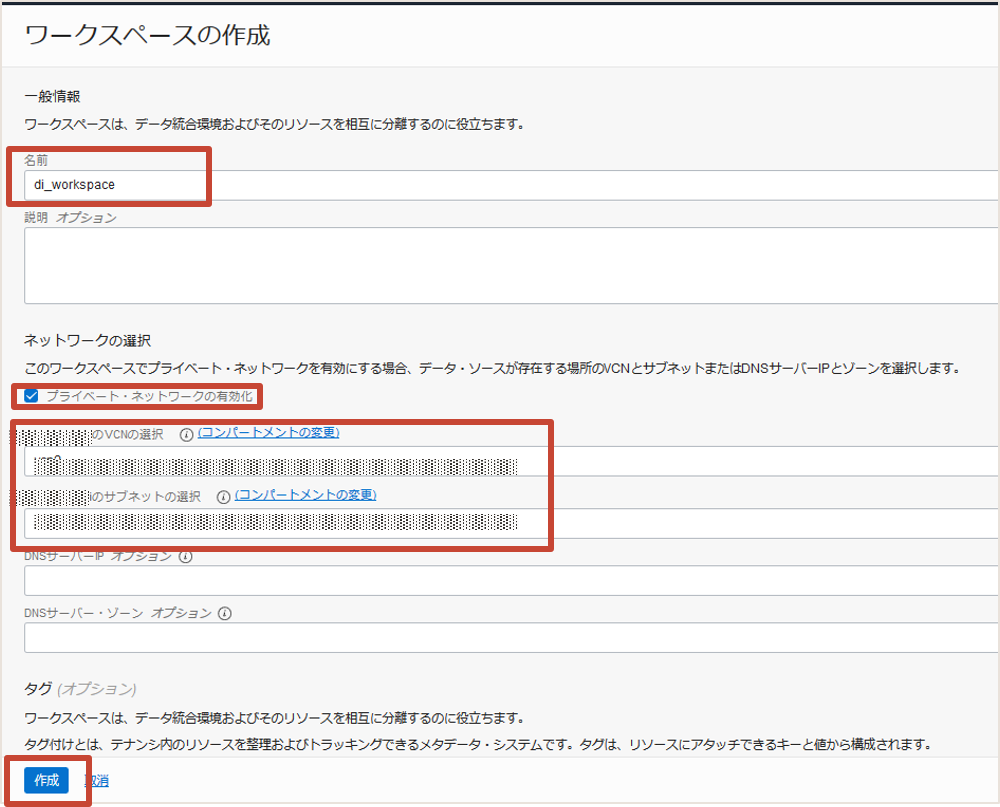This screenshot has width=1000, height=807.
Task: Click the タグ (オプション) section heading
Action: [x=80, y=689]
